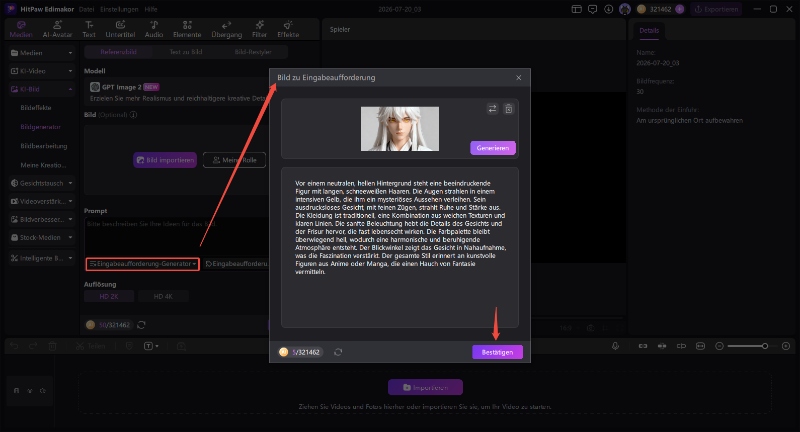
Task: Click the timeline zoom slider handle
Action: (765, 346)
